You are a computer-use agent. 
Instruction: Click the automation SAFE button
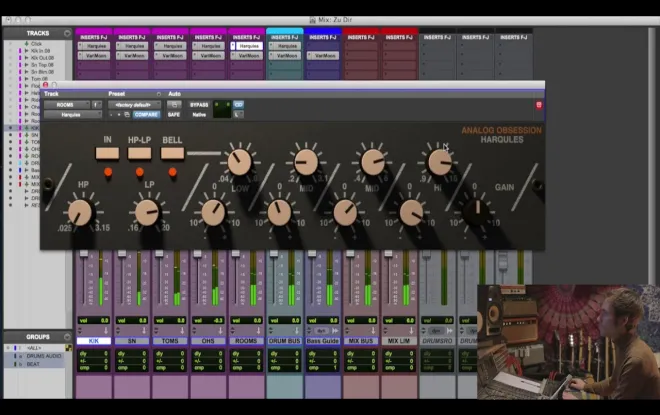tap(173, 114)
